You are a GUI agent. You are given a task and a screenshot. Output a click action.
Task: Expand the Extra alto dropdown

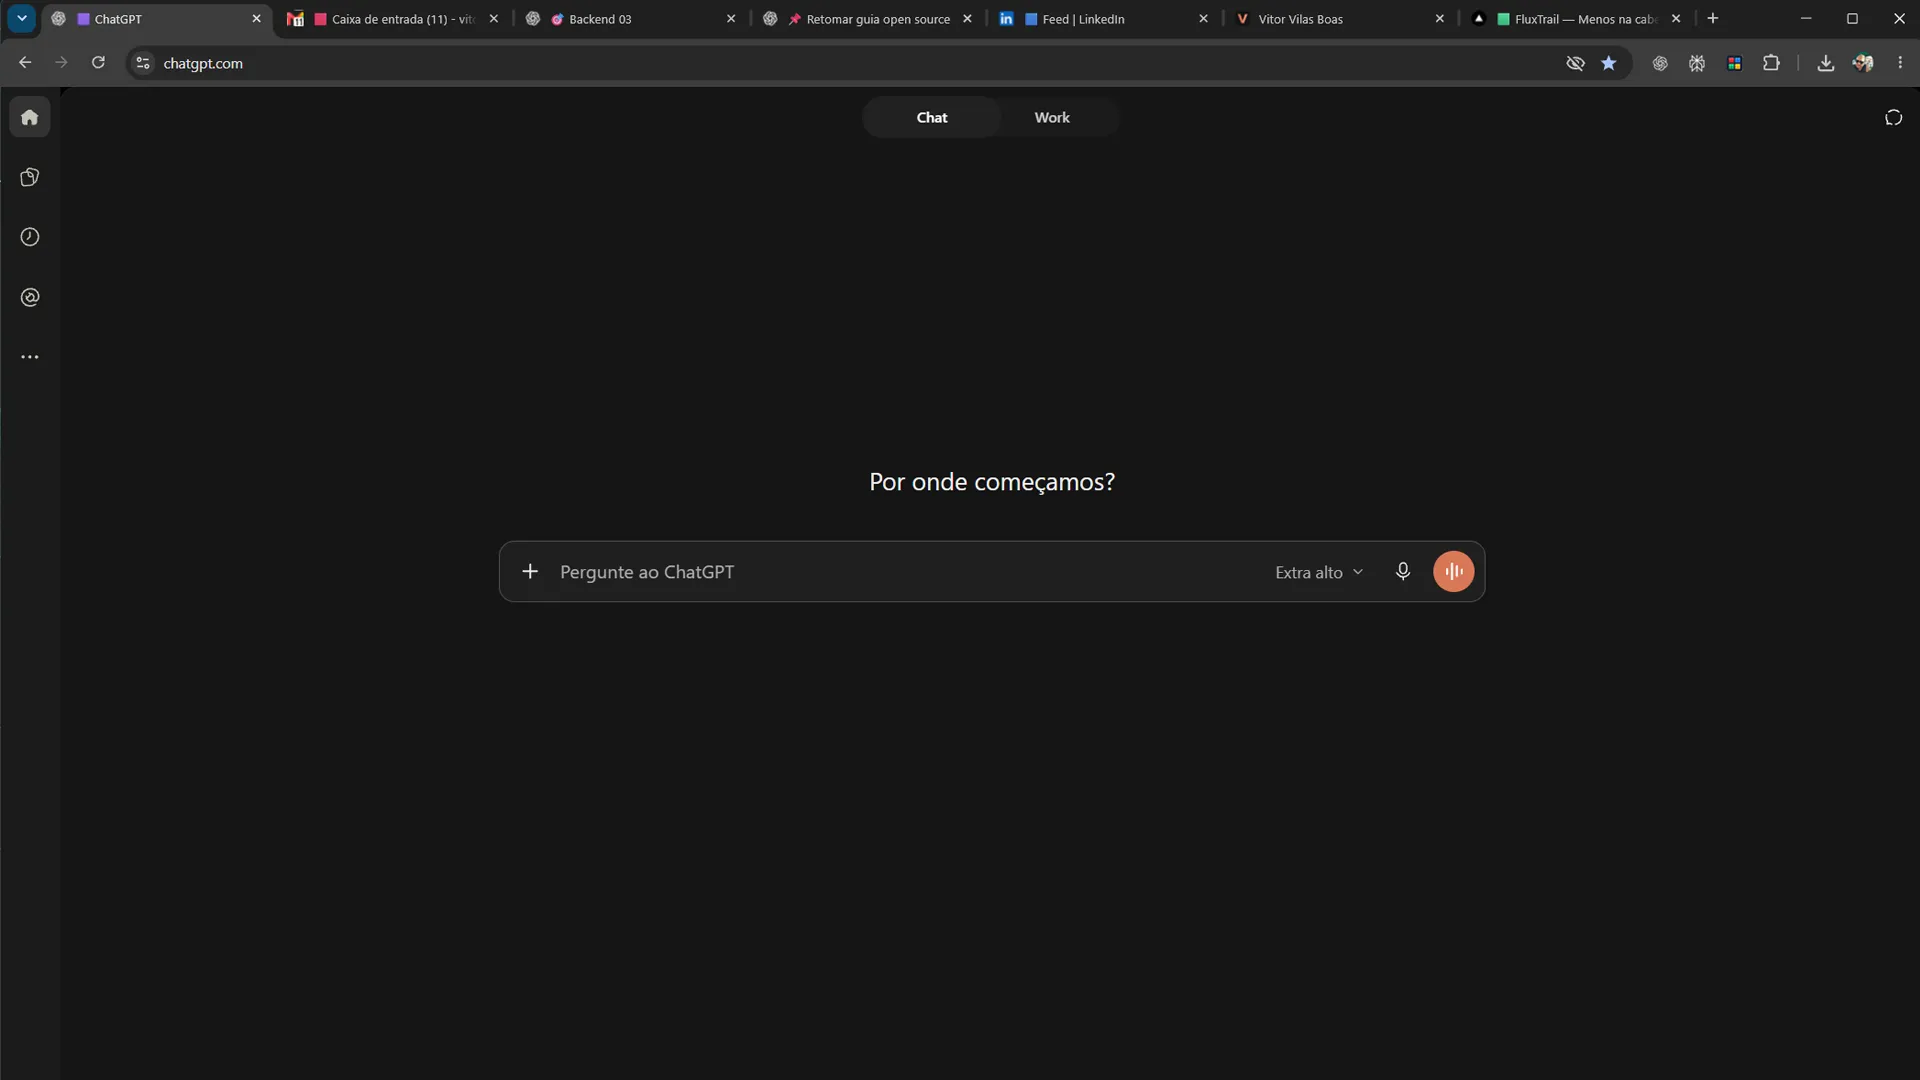tap(1319, 572)
